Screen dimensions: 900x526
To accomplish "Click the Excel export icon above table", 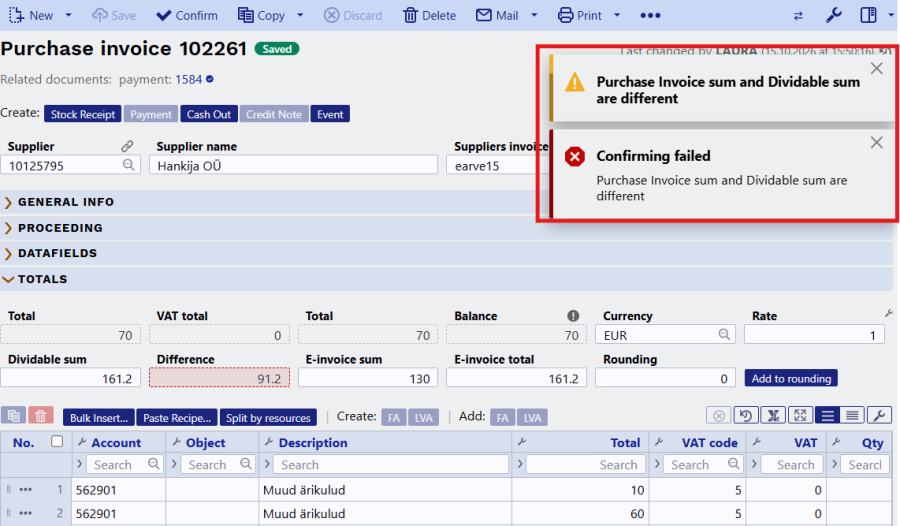I will (773, 415).
